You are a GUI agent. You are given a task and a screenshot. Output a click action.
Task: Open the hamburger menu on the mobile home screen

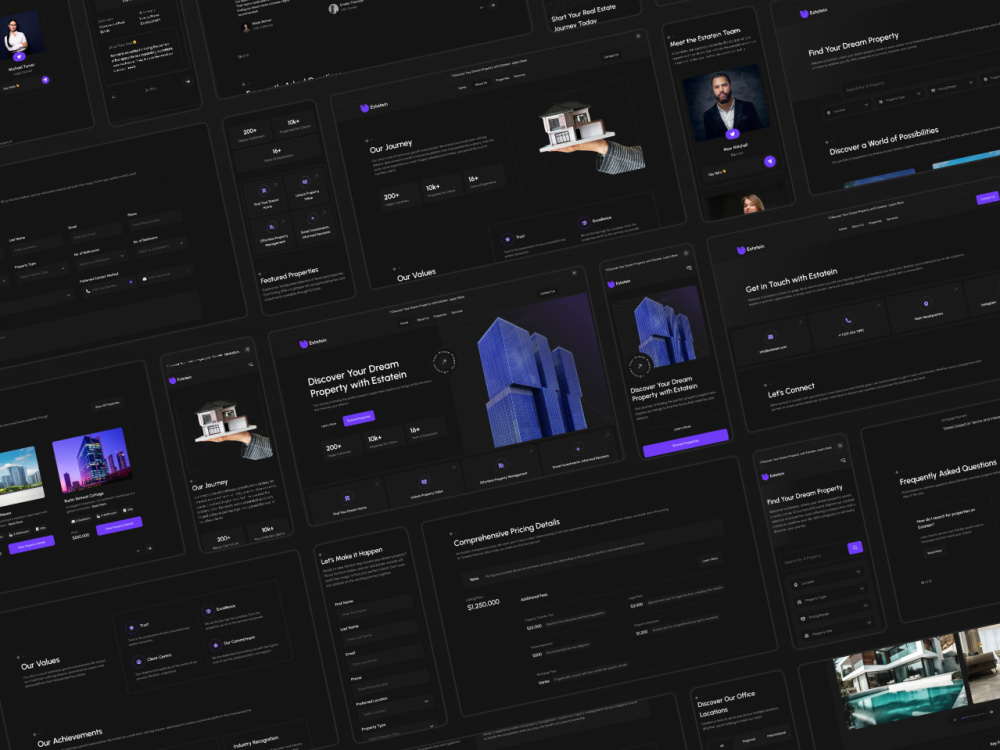pyautogui.click(x=689, y=268)
